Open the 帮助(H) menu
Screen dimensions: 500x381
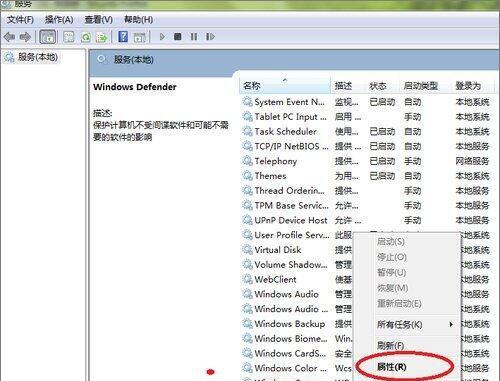[138, 20]
